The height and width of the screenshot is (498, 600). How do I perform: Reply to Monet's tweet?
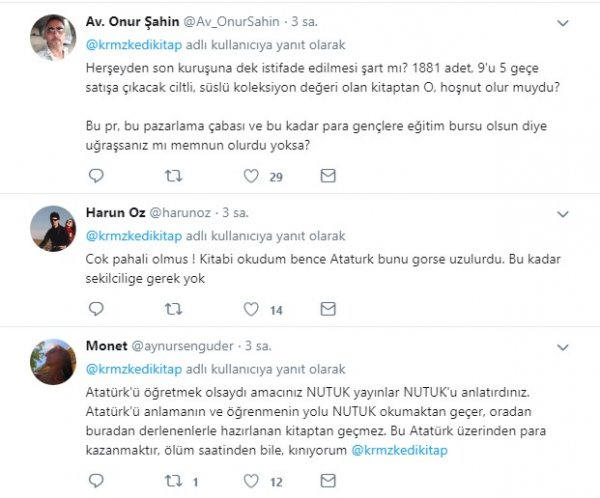(96, 479)
